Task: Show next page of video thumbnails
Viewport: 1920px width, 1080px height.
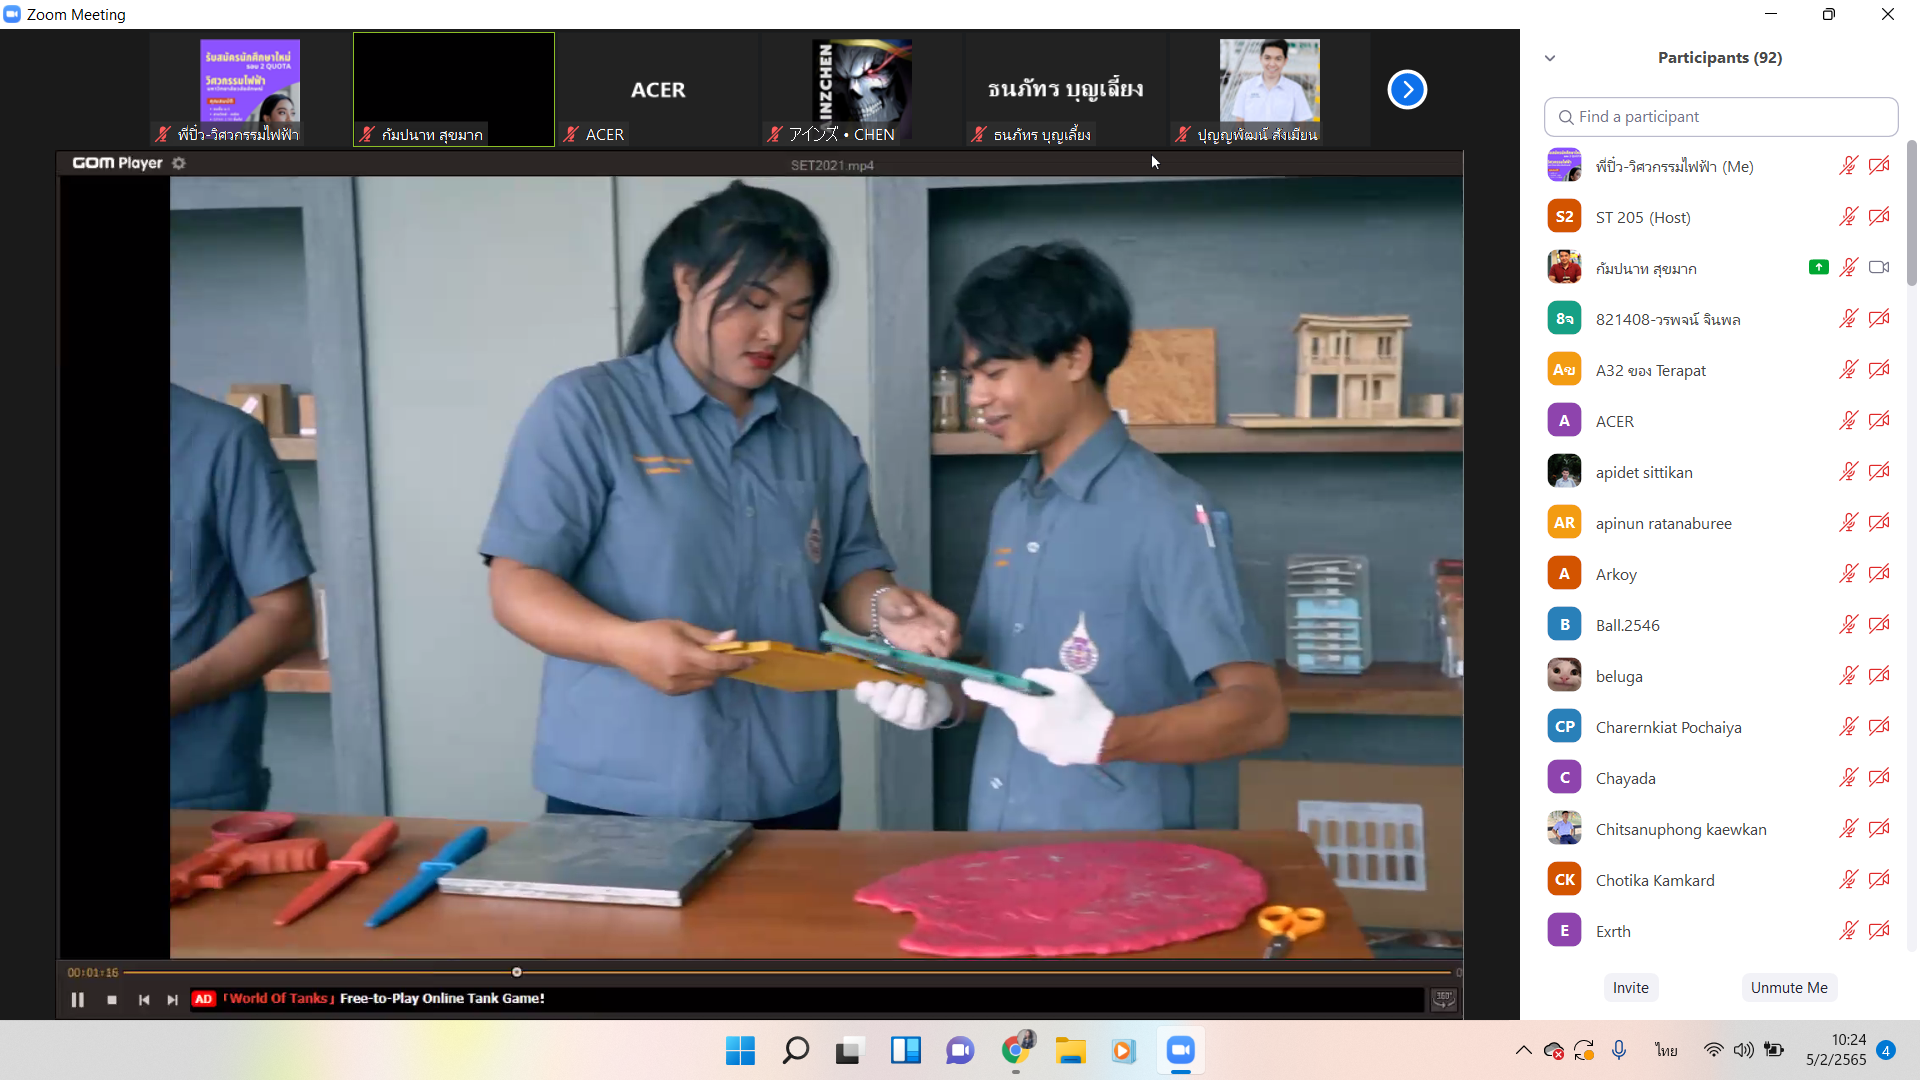Action: [1406, 90]
